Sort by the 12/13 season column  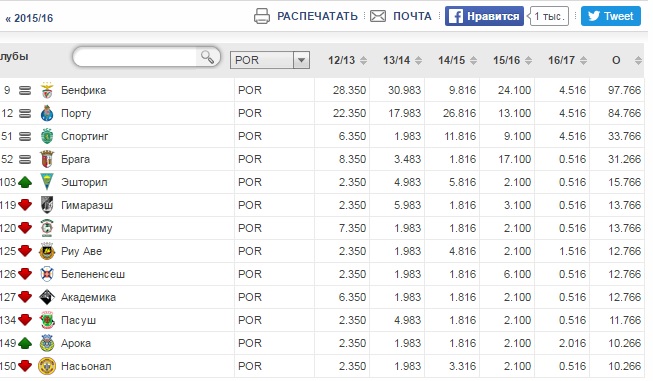(x=347, y=60)
